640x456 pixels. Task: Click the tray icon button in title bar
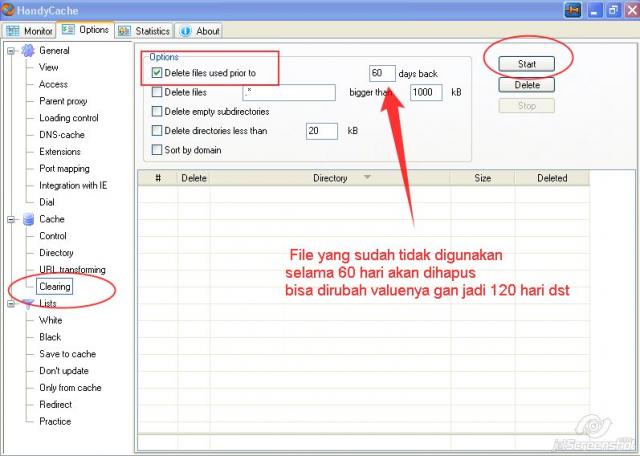(572, 10)
